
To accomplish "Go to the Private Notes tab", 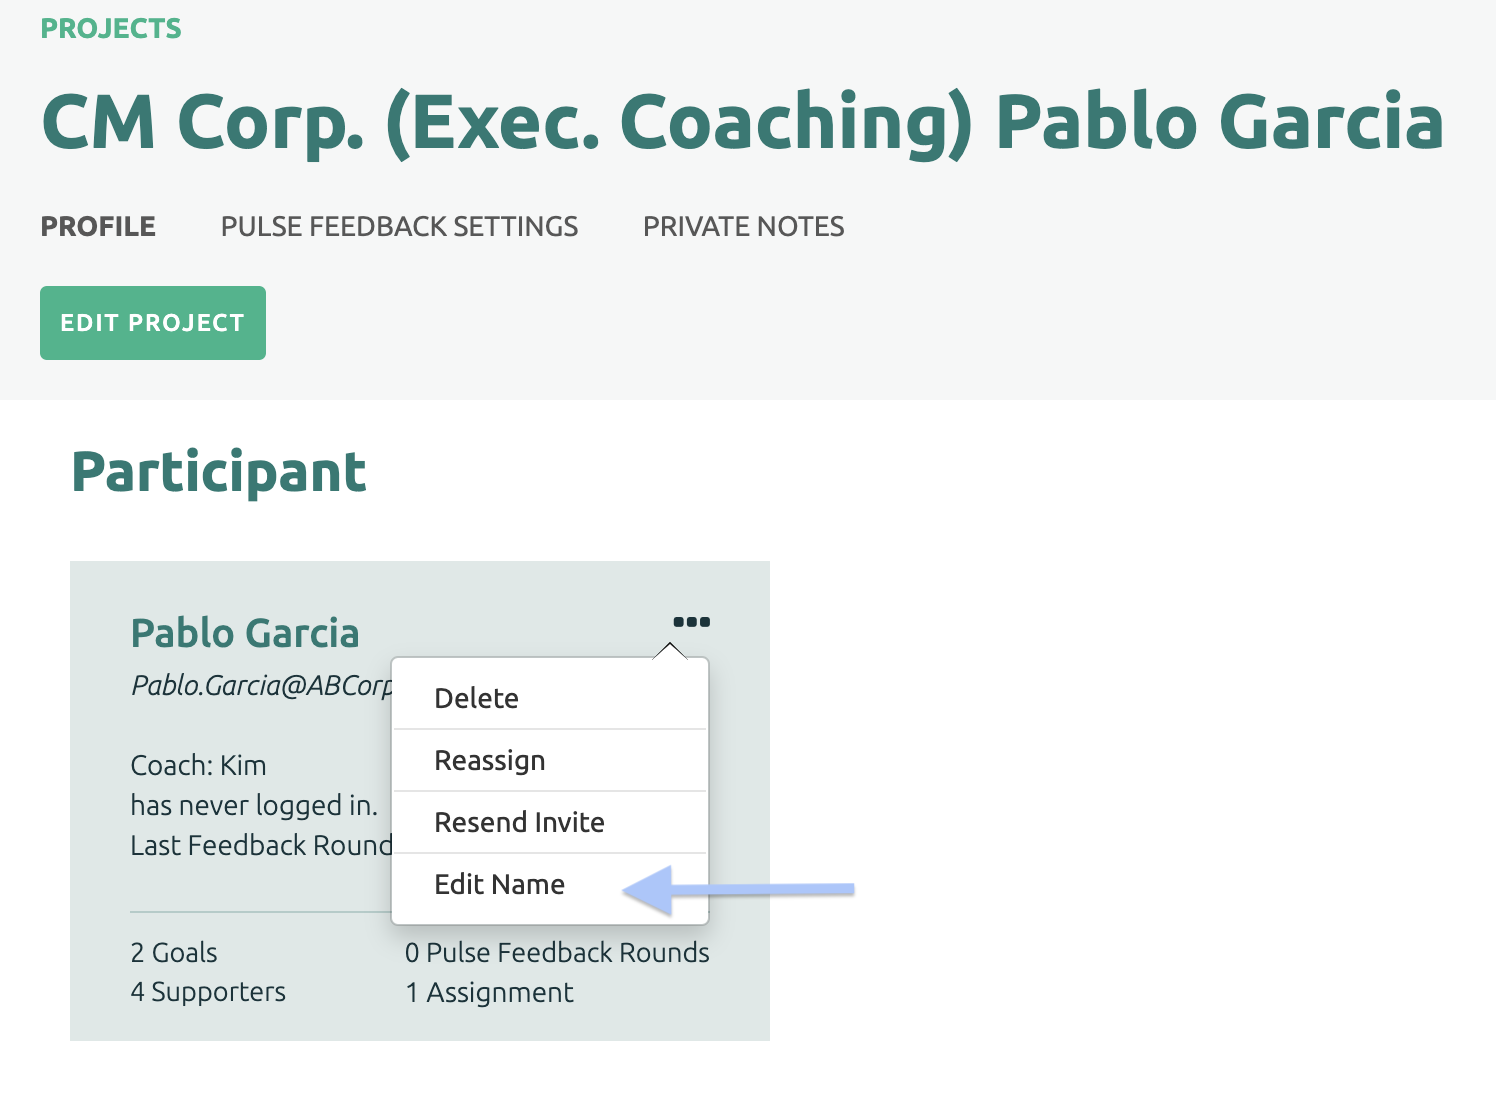I will click(743, 227).
